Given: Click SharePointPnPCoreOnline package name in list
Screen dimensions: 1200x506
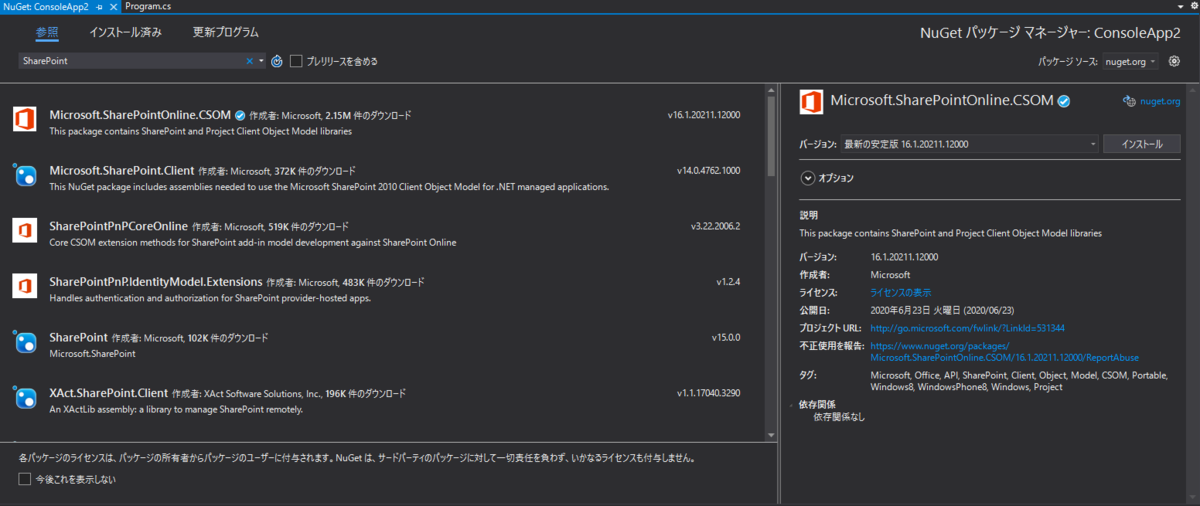Looking at the screenshot, I should (117, 226).
